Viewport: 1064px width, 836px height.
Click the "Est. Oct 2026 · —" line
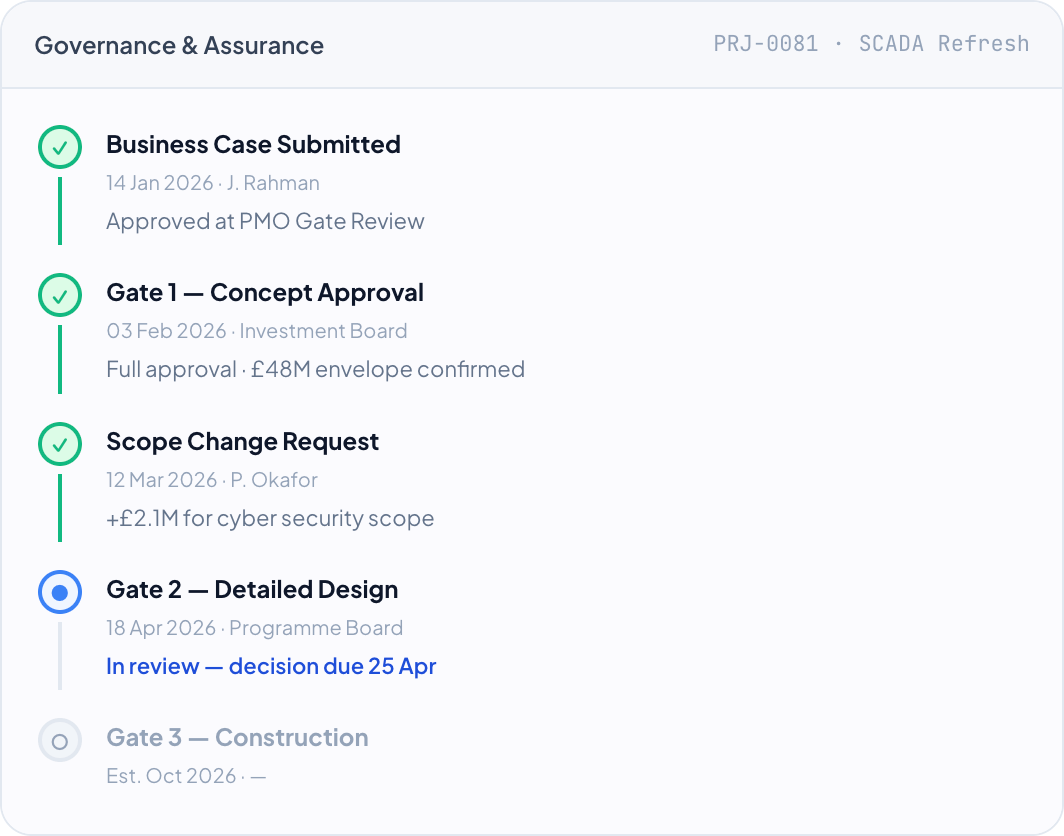186,776
